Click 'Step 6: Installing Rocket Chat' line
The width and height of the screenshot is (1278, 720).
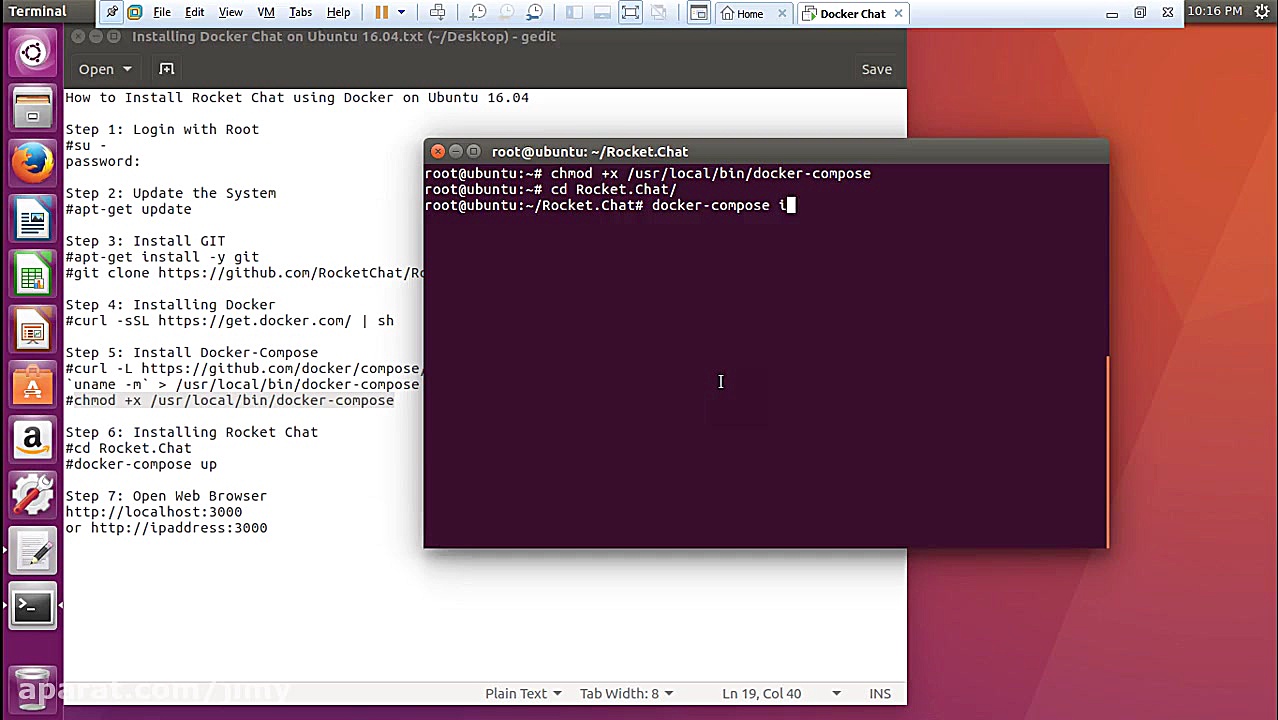pos(191,432)
